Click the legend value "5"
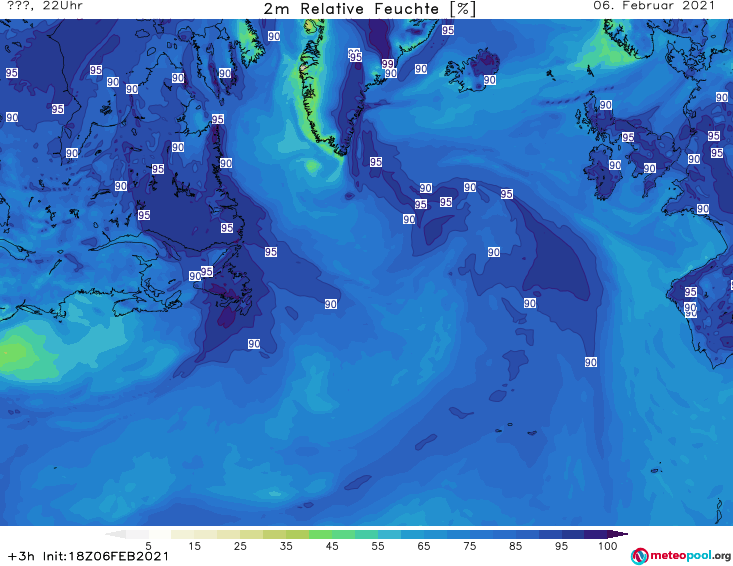The width and height of the screenshot is (733, 566). 148,545
